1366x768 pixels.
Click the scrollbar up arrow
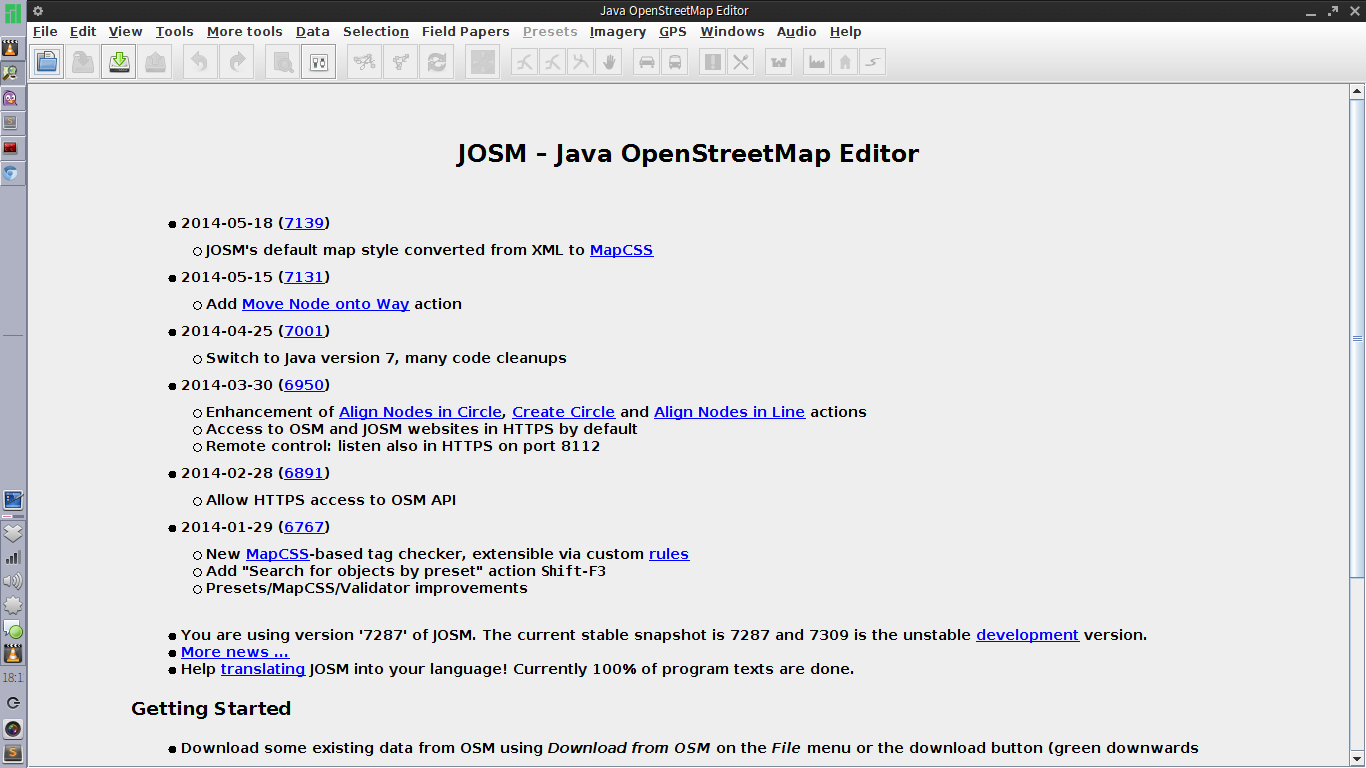1357,93
